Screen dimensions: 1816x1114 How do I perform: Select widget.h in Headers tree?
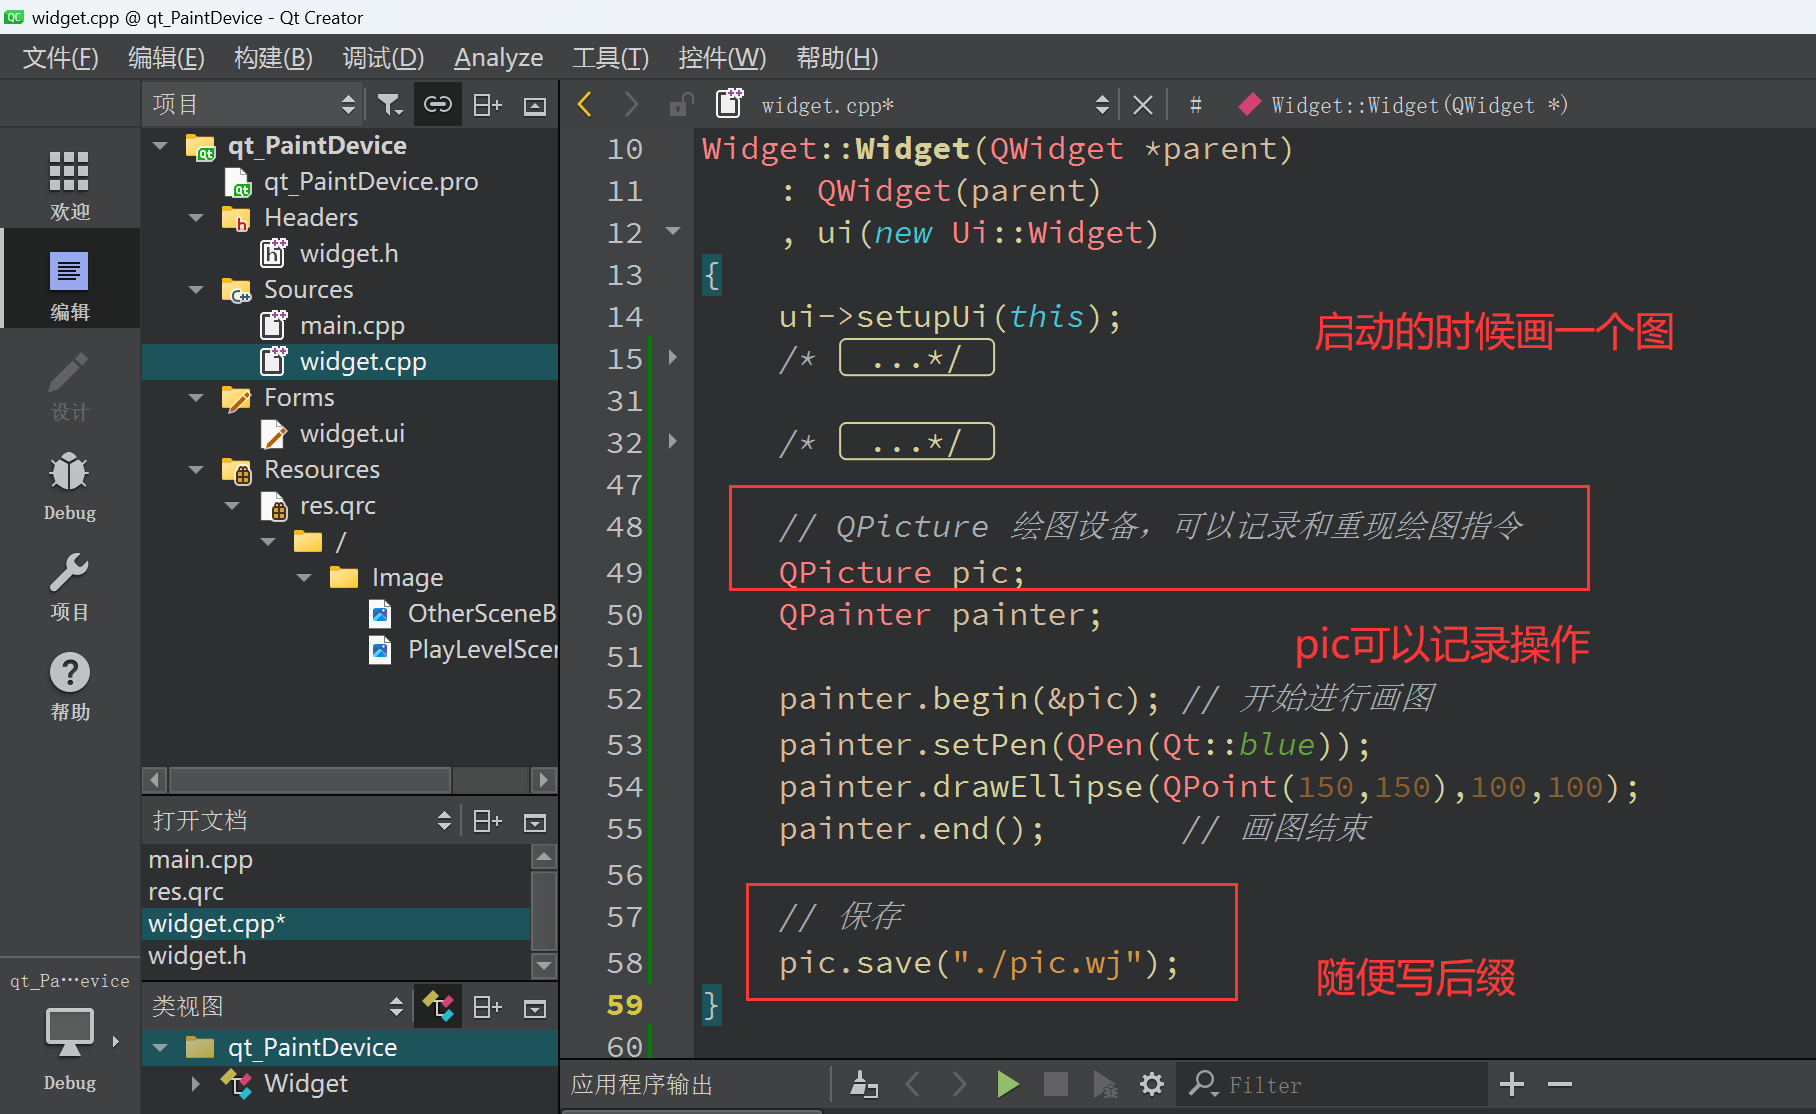coord(349,254)
